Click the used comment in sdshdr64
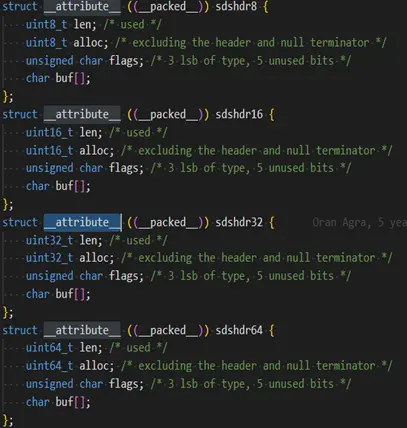407x428 pixels. [x=138, y=348]
